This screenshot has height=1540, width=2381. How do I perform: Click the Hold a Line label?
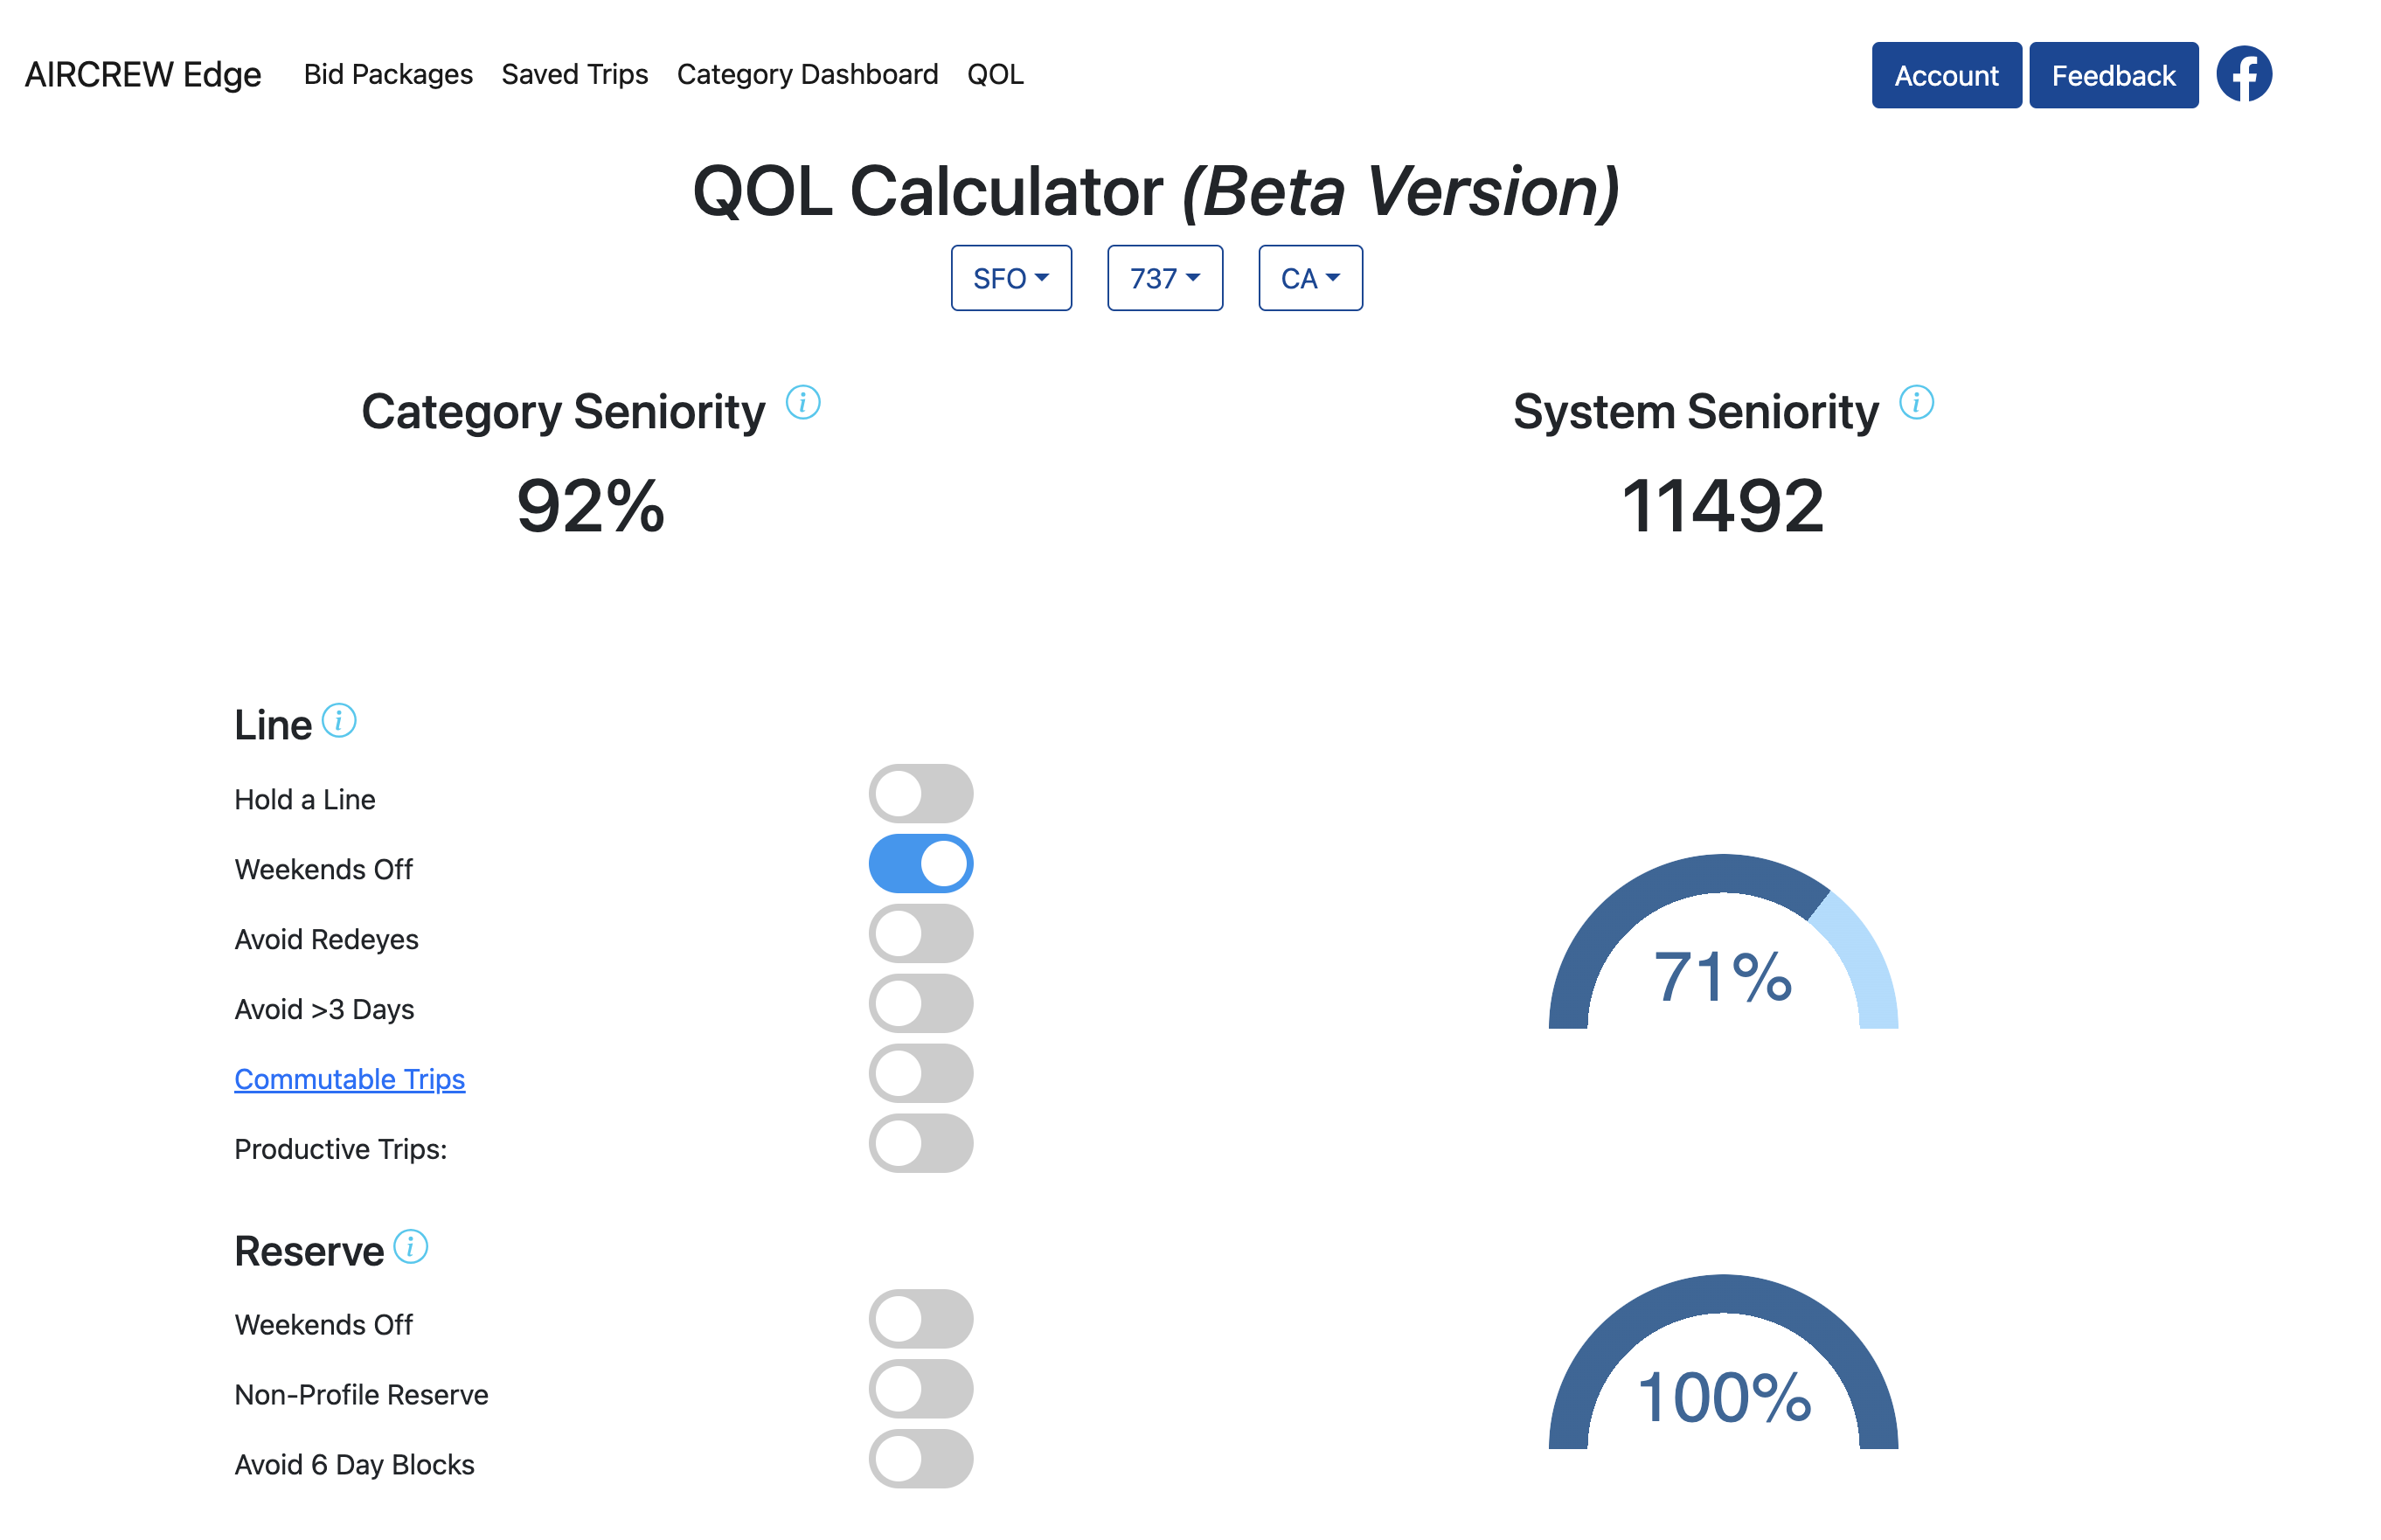[305, 799]
